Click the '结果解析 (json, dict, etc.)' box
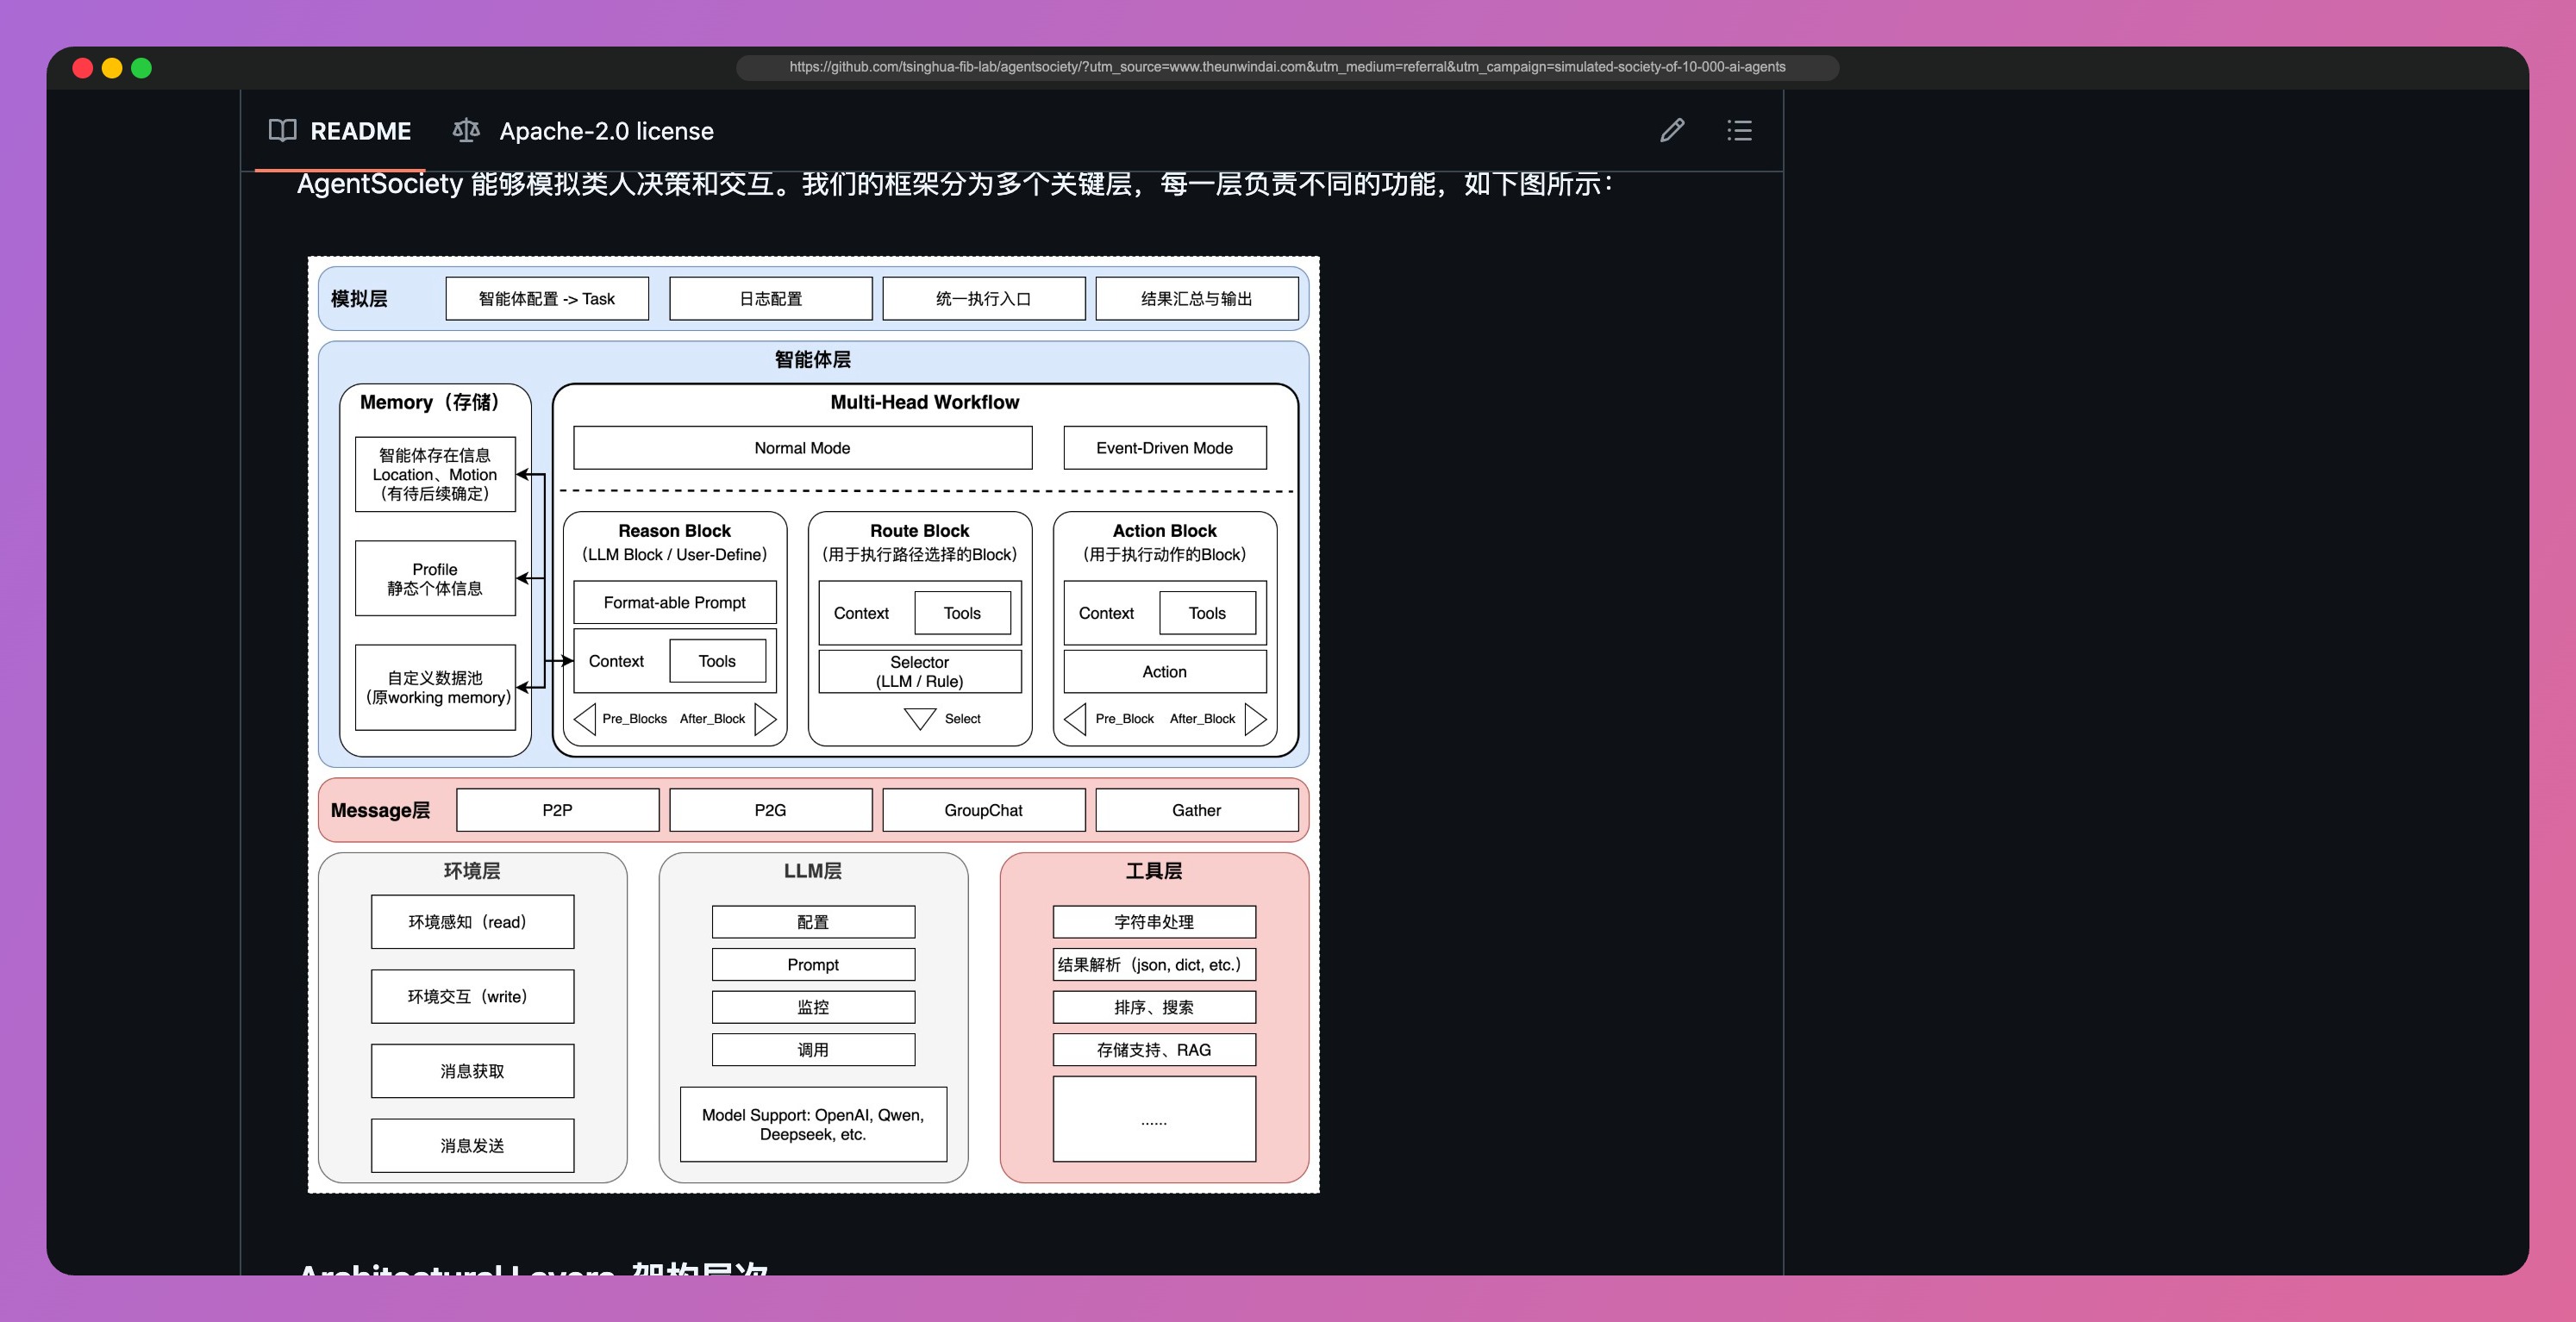The width and height of the screenshot is (2576, 1322). [x=1154, y=964]
